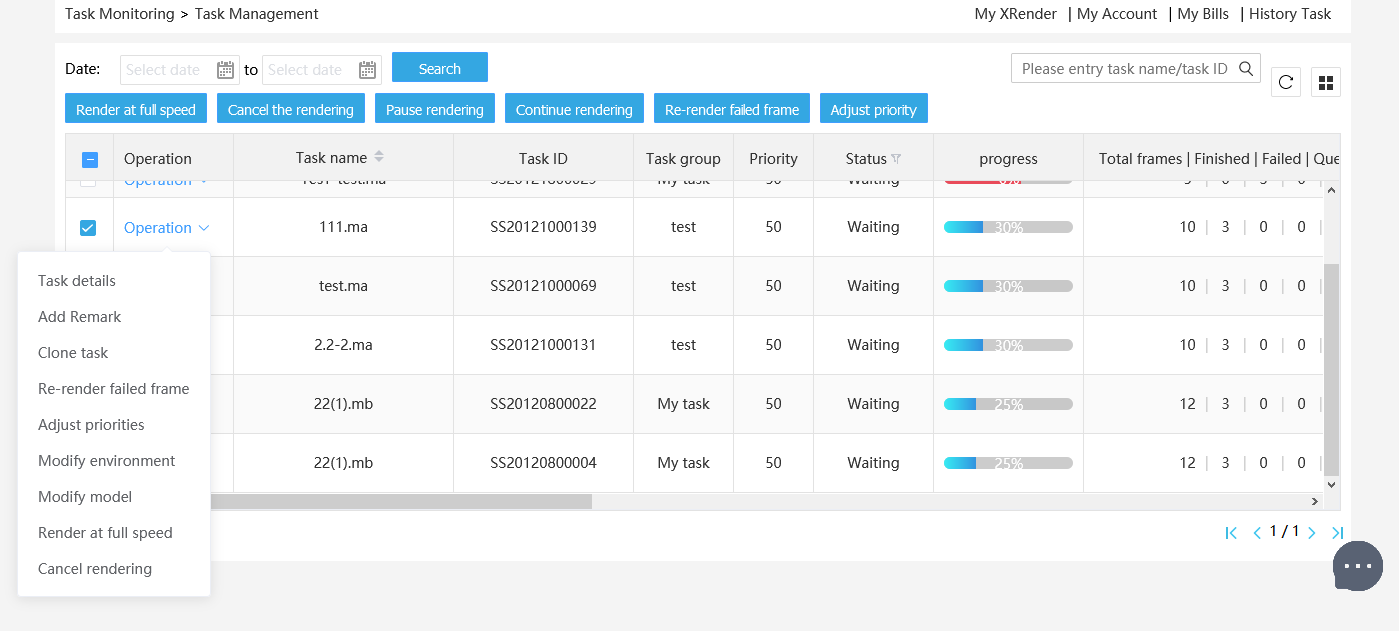Open the History Task link
Viewport: 1399px width, 631px height.
[1289, 14]
